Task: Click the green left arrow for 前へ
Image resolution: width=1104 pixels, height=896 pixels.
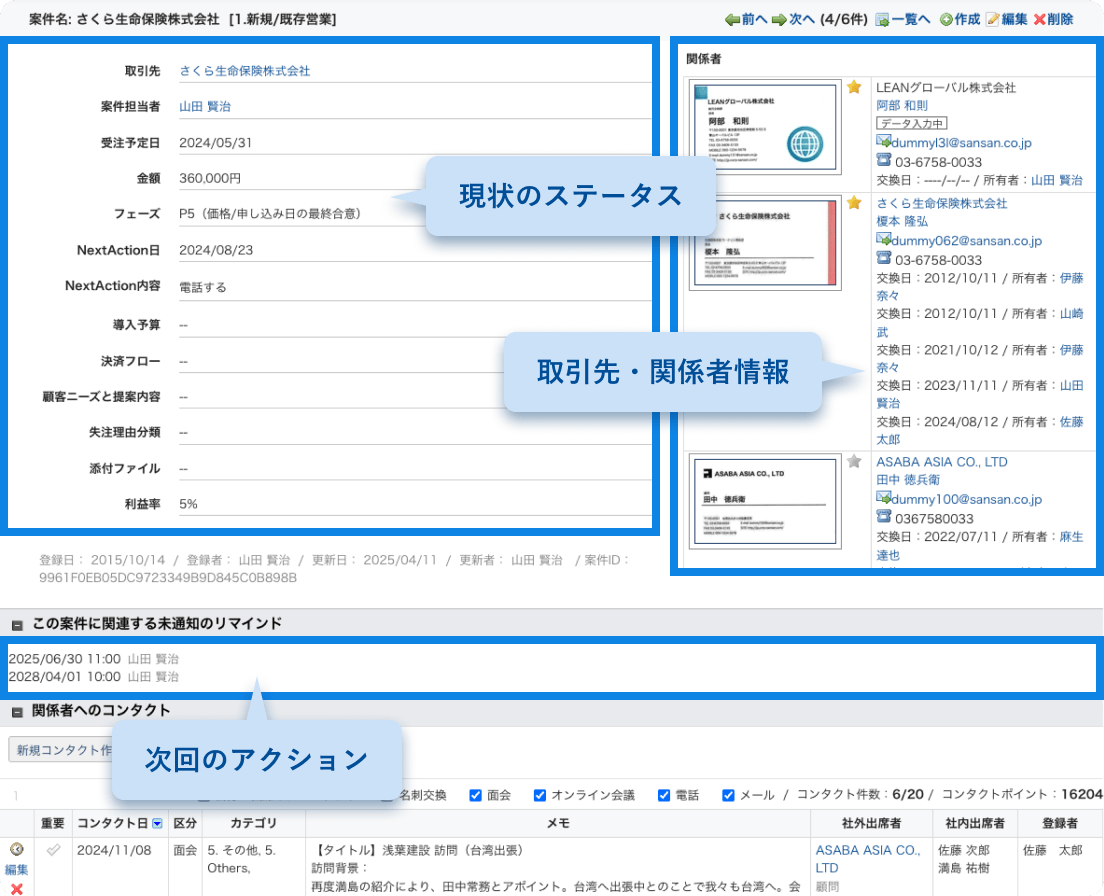Action: (x=732, y=20)
